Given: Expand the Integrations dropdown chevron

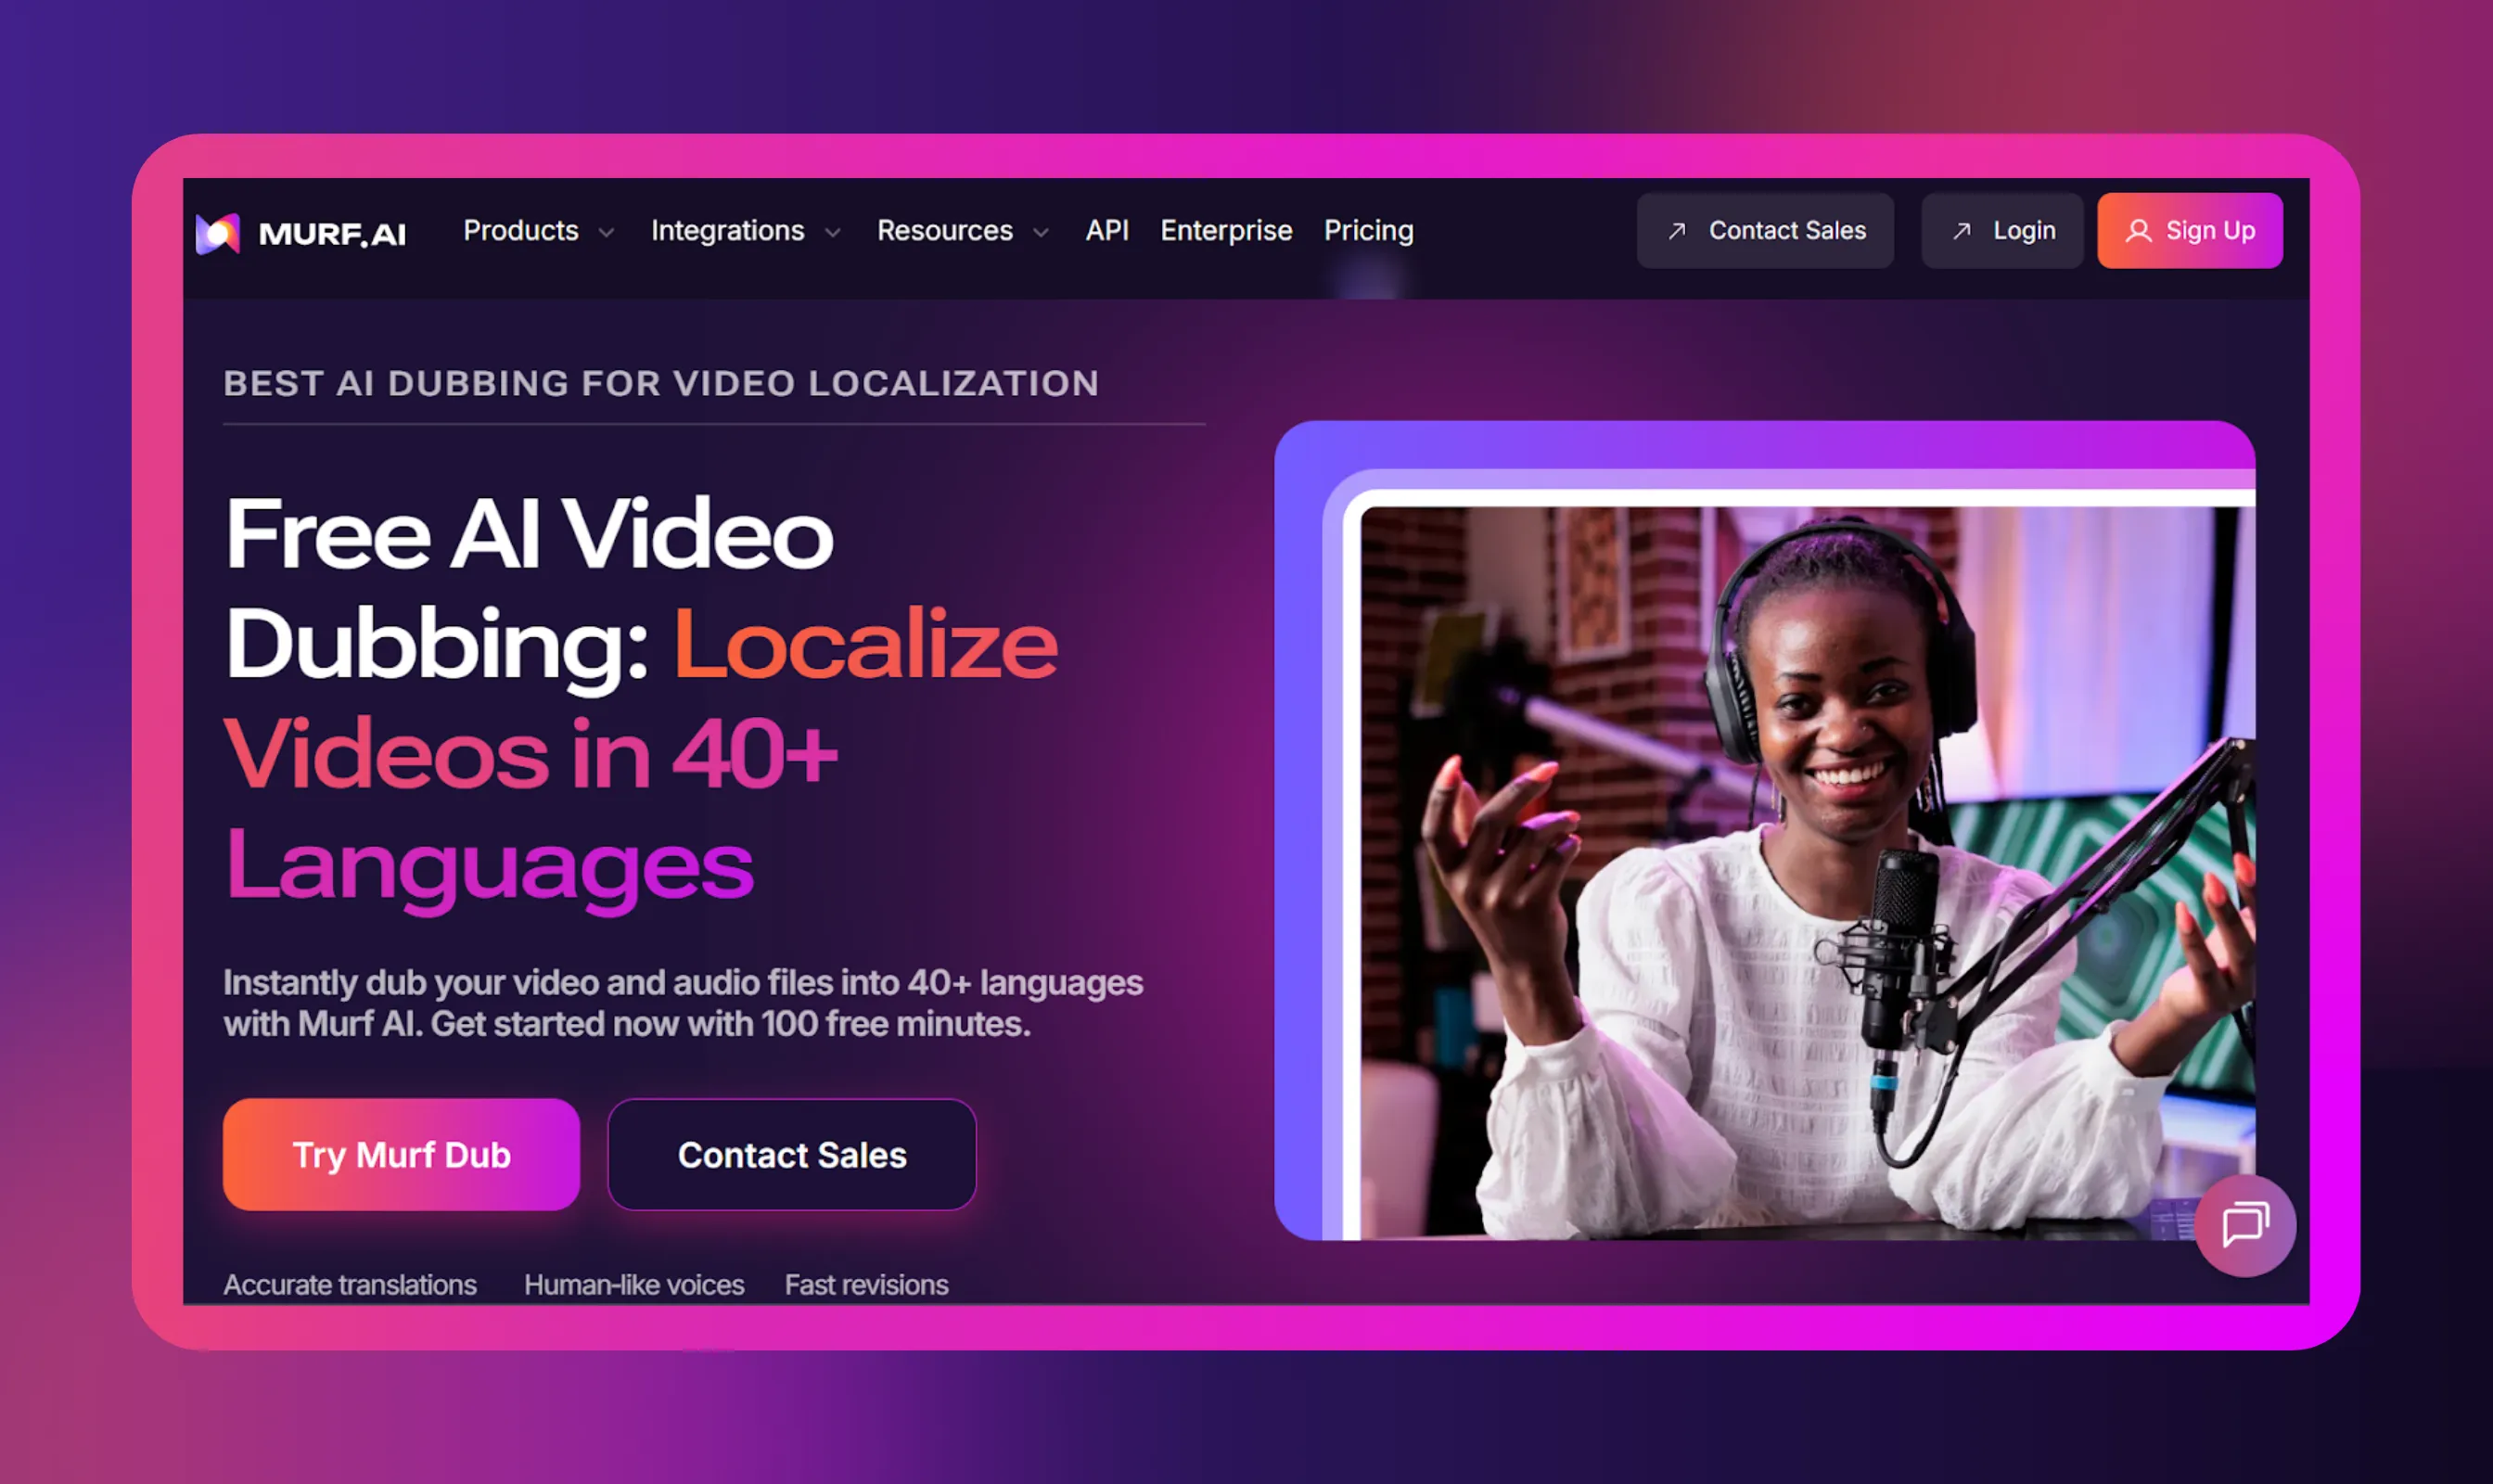Looking at the screenshot, I should [x=832, y=233].
